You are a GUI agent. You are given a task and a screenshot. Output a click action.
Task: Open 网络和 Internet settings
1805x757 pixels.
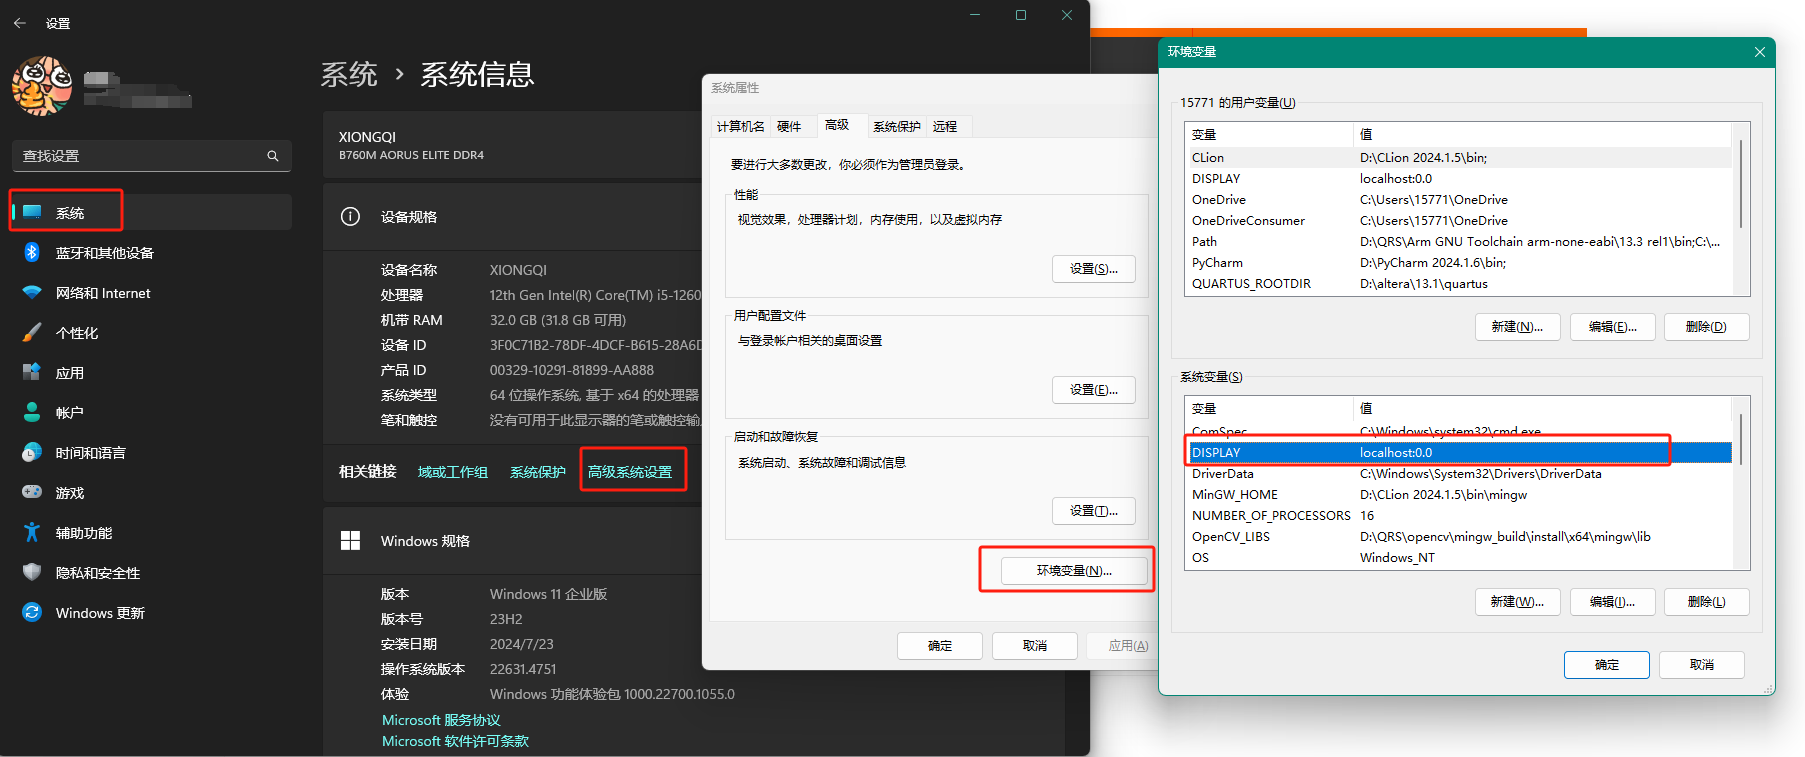point(102,293)
